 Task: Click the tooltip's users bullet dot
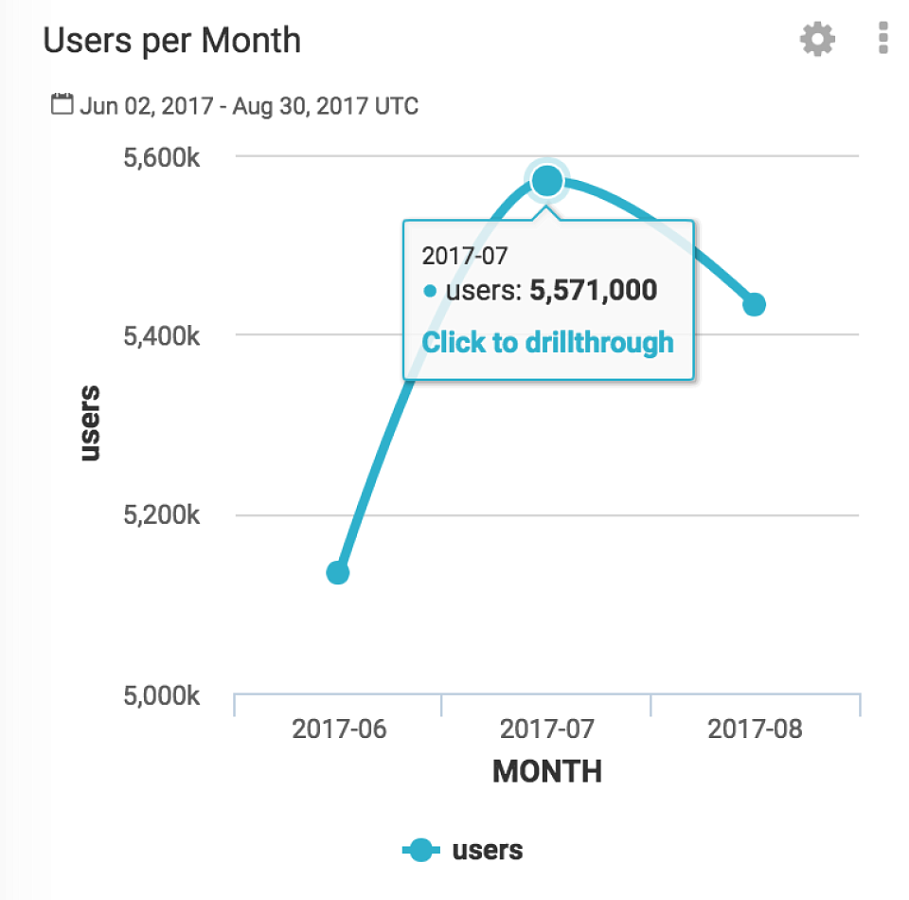tap(430, 291)
